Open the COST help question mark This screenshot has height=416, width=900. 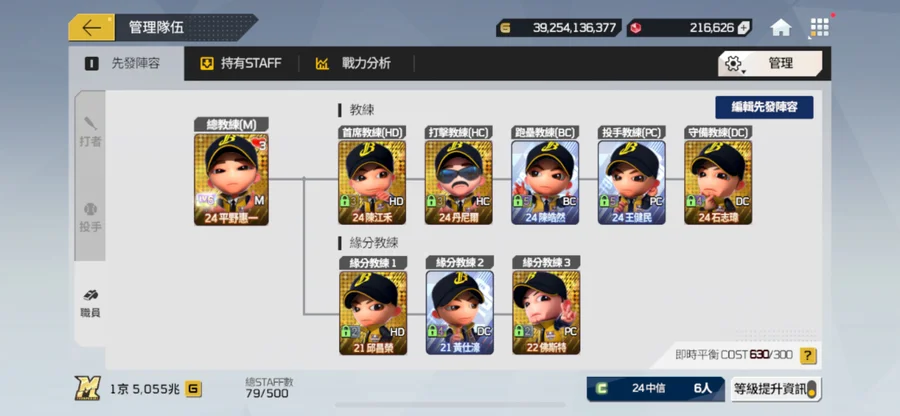[x=808, y=355]
